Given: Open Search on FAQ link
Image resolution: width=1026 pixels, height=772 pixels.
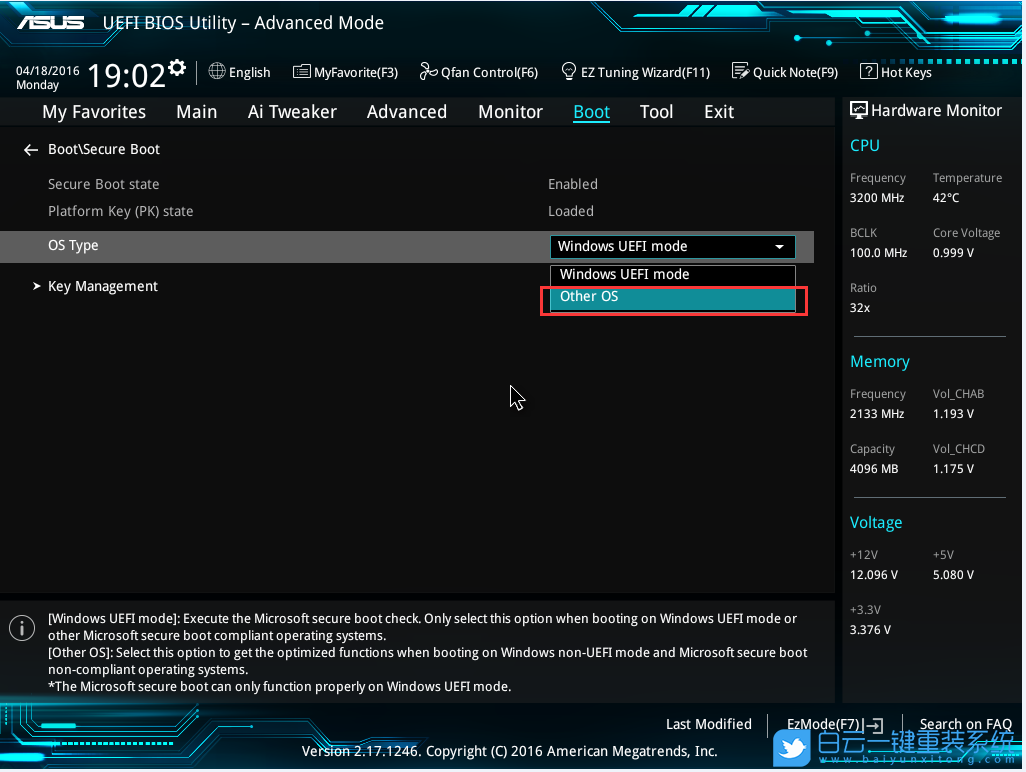Looking at the screenshot, I should [x=965, y=724].
